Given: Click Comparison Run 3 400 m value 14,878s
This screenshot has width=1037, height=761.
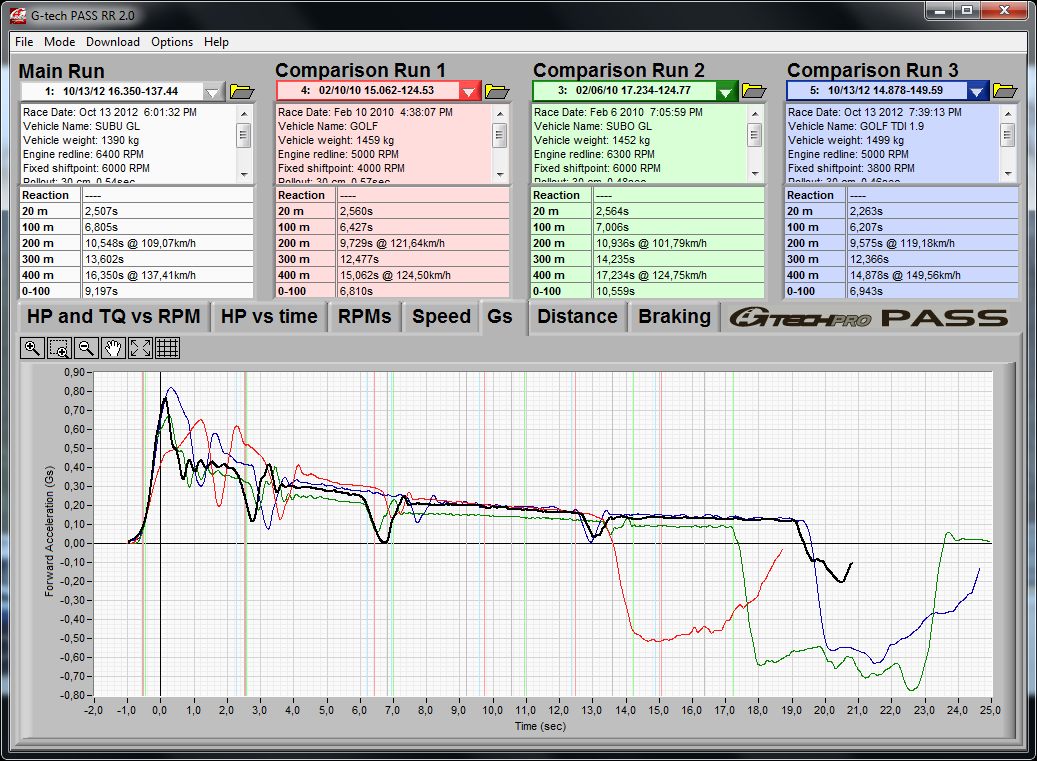Looking at the screenshot, I should click(x=933, y=275).
